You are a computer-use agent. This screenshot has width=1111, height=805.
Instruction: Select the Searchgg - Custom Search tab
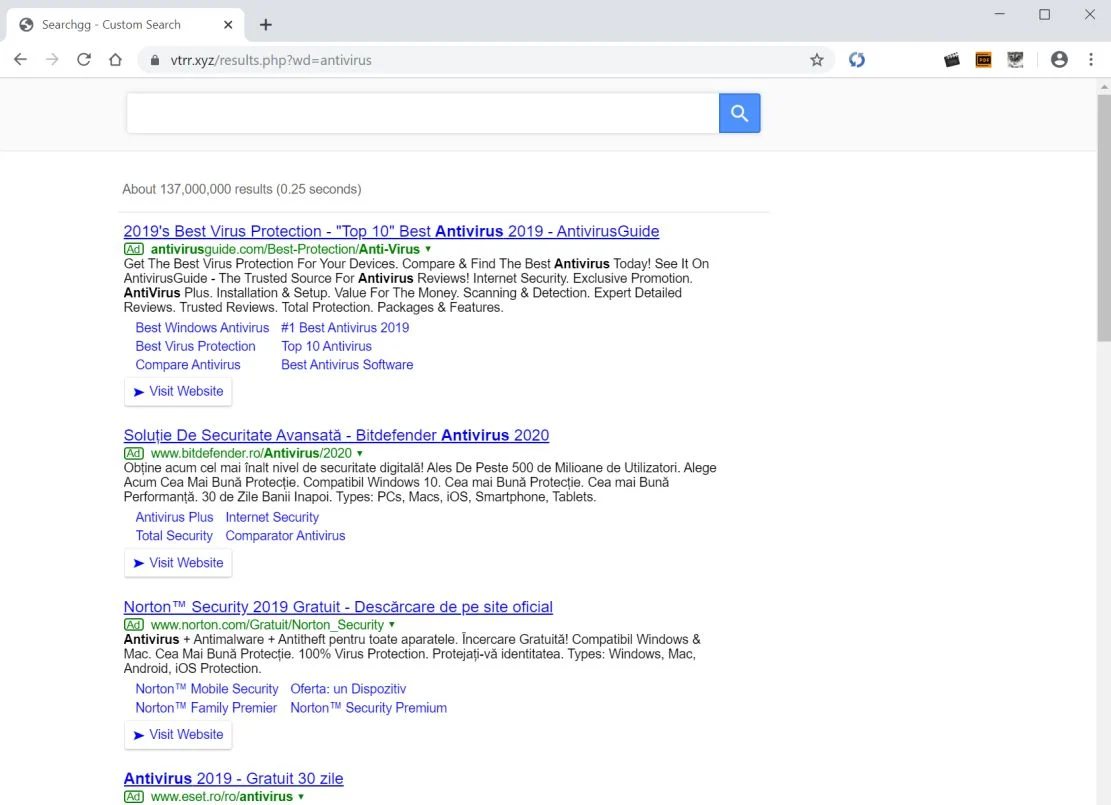(125, 25)
